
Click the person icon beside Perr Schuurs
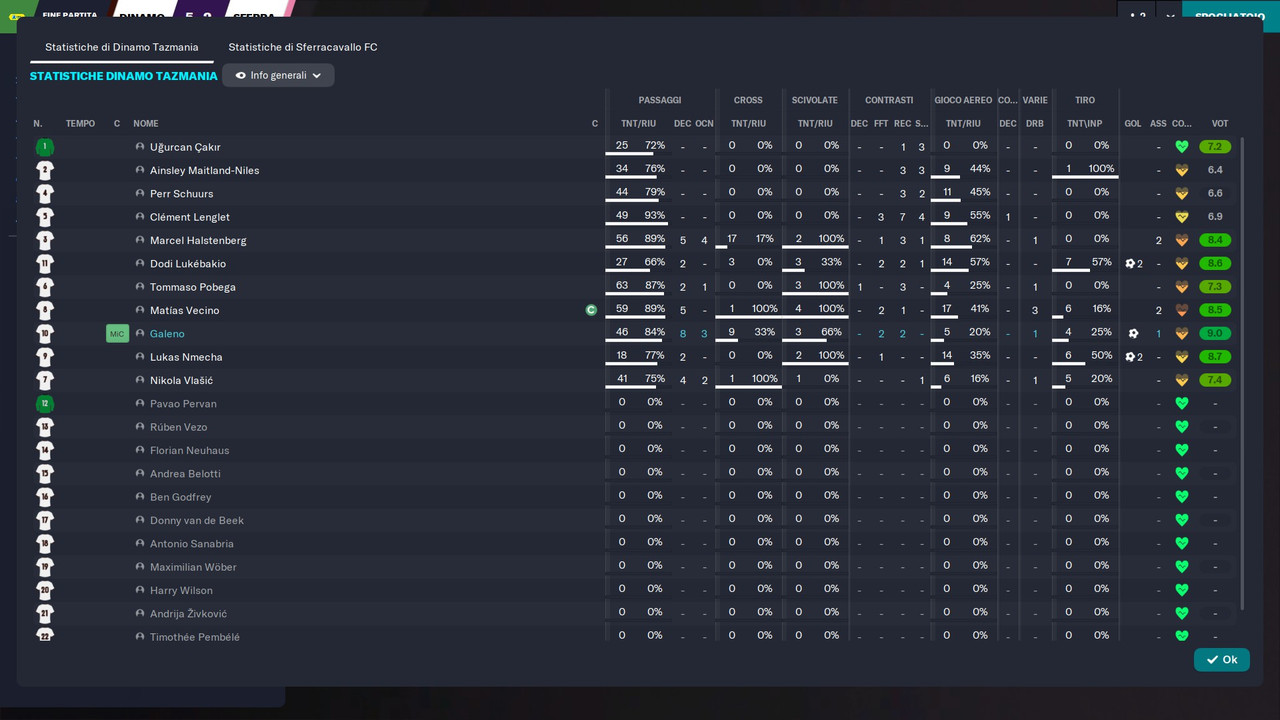(140, 194)
